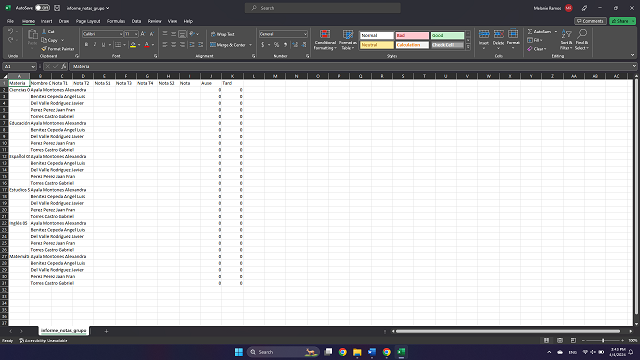This screenshot has height=360, width=640.
Task: Select the Calculation cell style
Action: (x=412, y=45)
